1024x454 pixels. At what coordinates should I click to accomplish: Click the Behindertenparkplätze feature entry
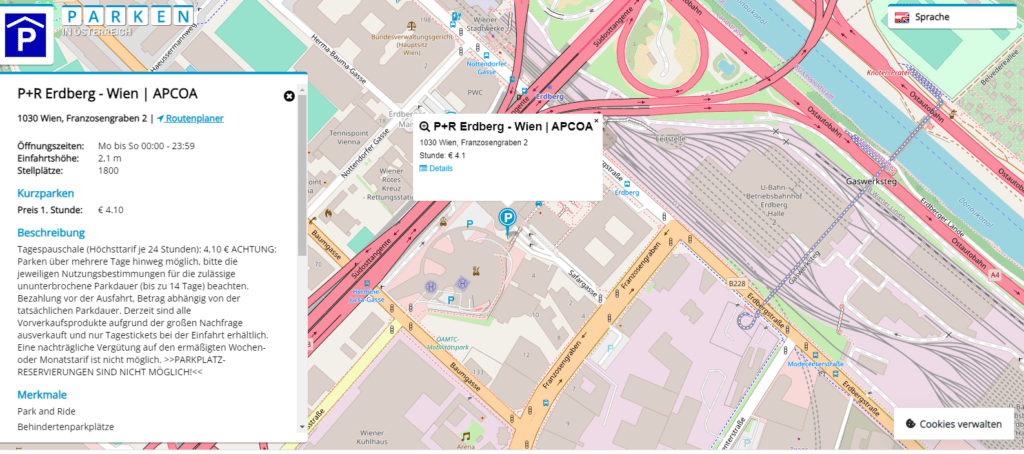point(65,427)
